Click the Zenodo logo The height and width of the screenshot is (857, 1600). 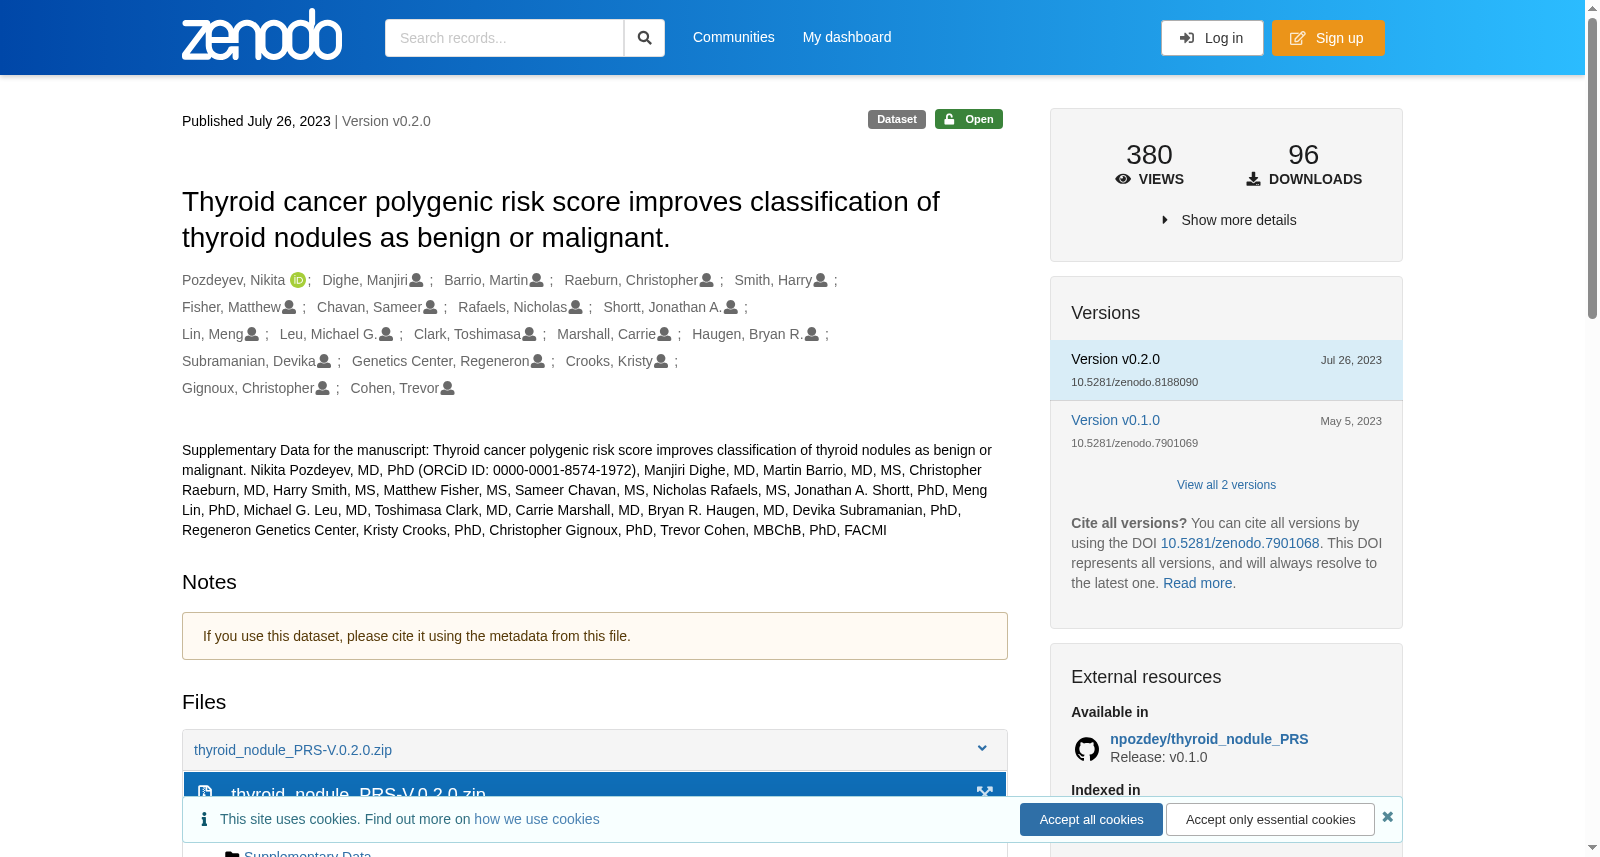(262, 35)
